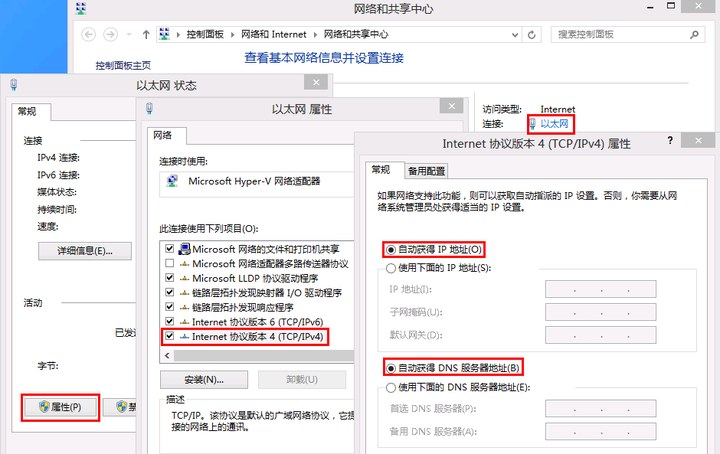This screenshot has width=720, height=454.
Task: Click the Forward arrow in navigation bar
Action: [x=110, y=34]
